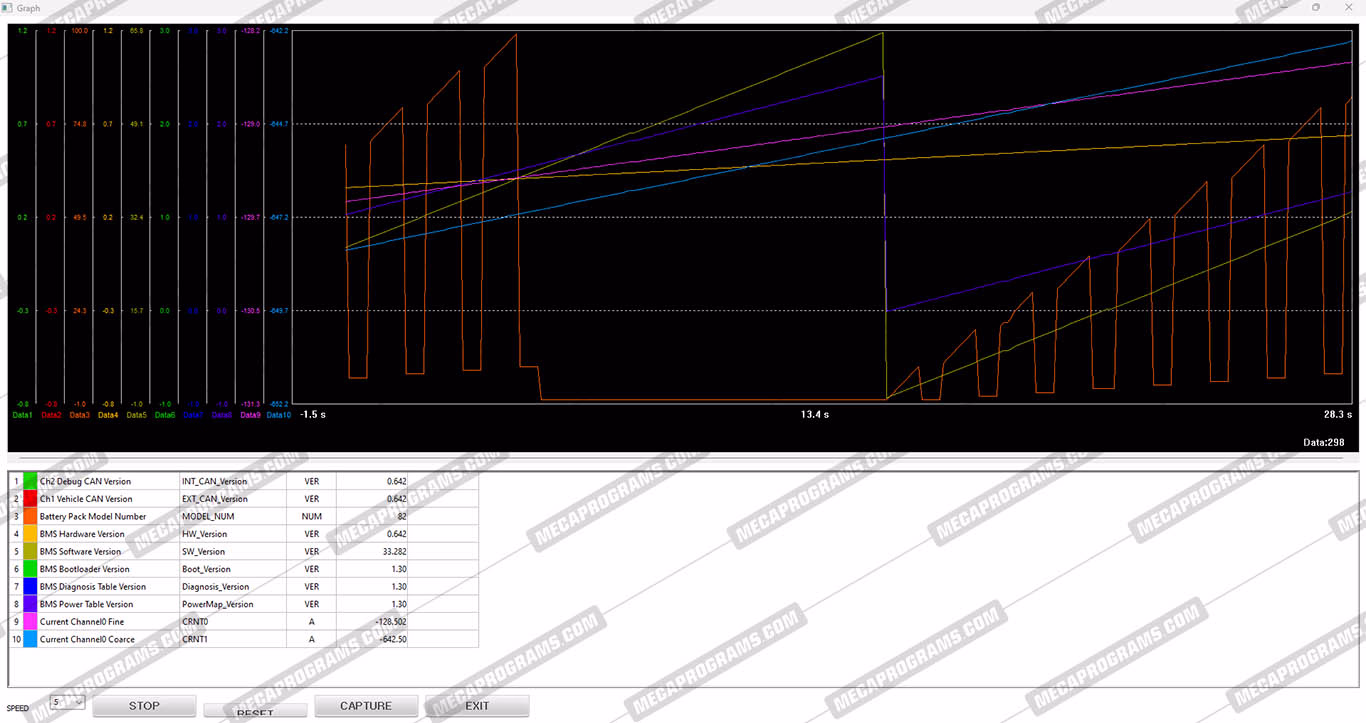Click the Data1 axis label
Screen dimensions: 1366x723
coord(22,414)
